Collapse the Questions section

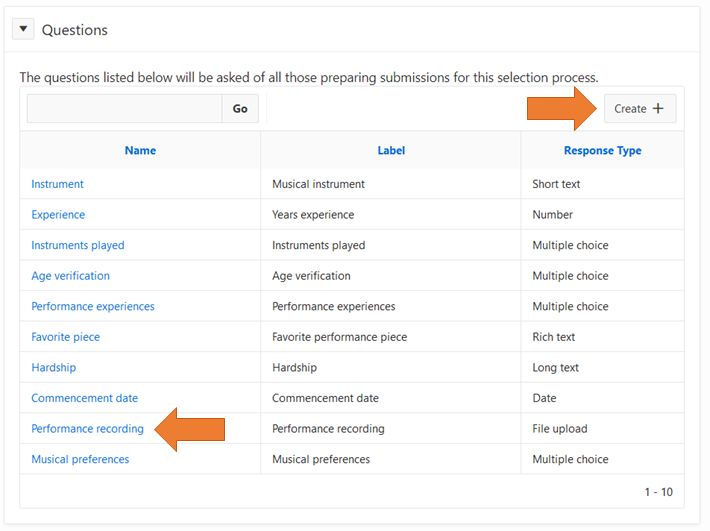click(x=24, y=29)
